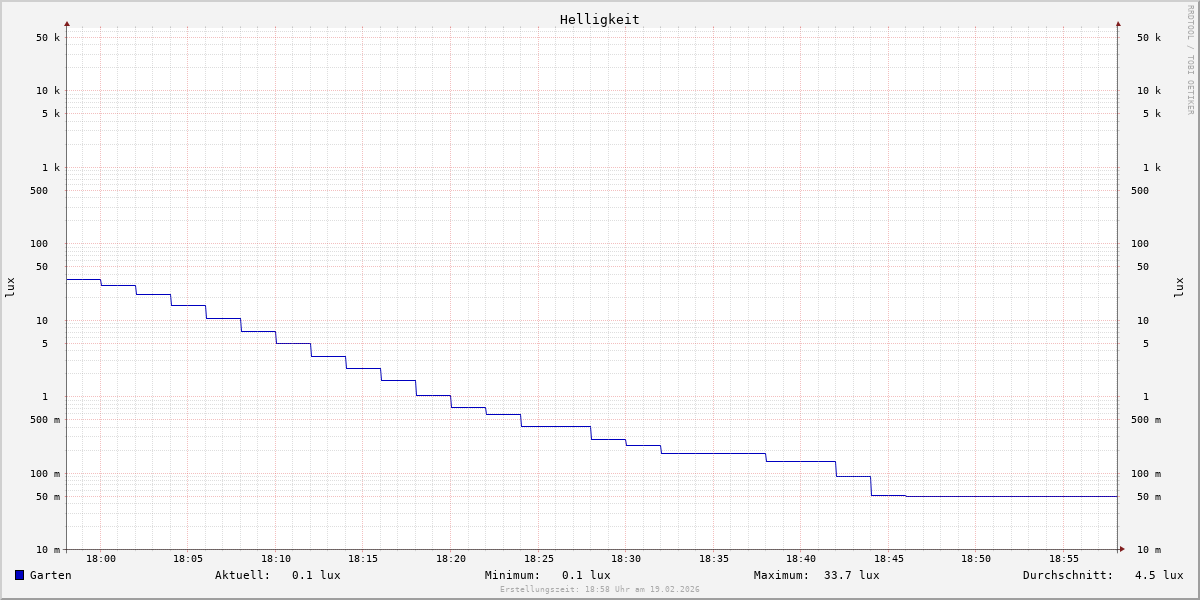Click the right-side lux axis title

point(1179,287)
